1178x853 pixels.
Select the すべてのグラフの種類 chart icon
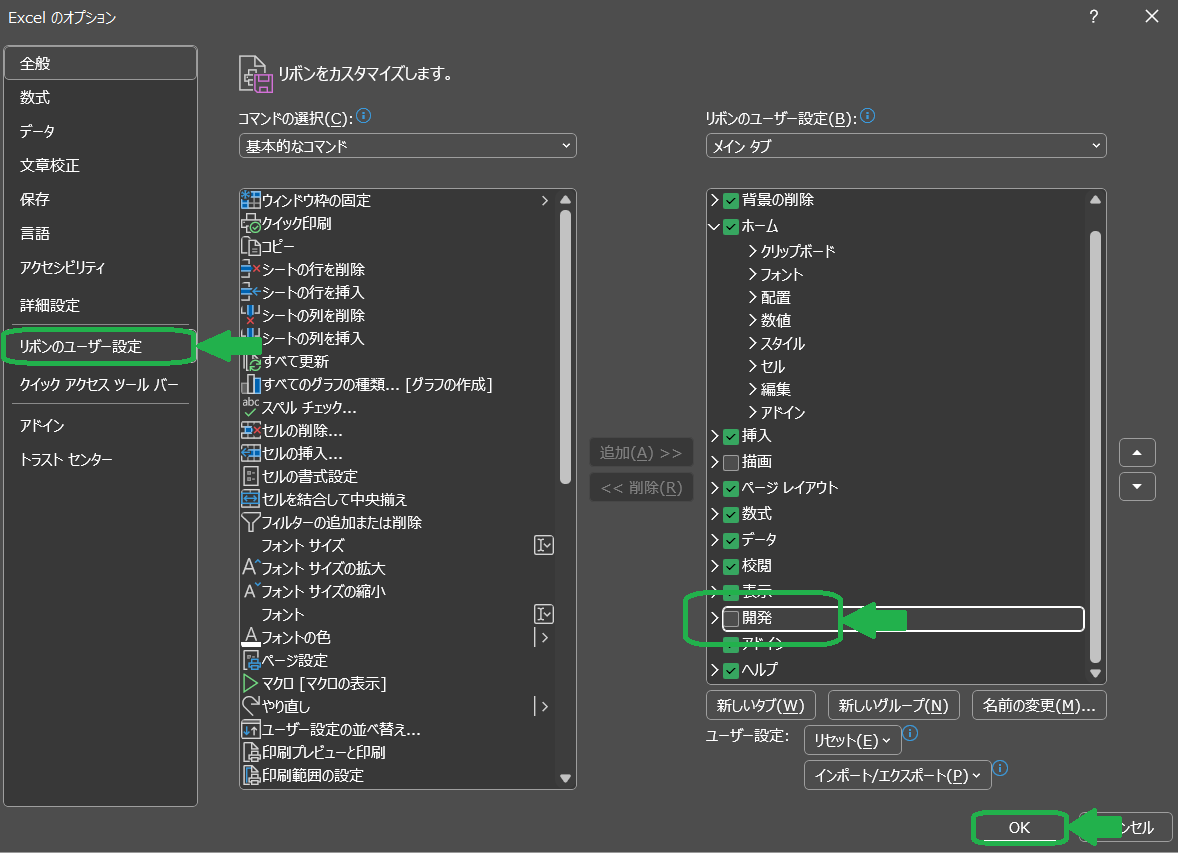click(250, 385)
